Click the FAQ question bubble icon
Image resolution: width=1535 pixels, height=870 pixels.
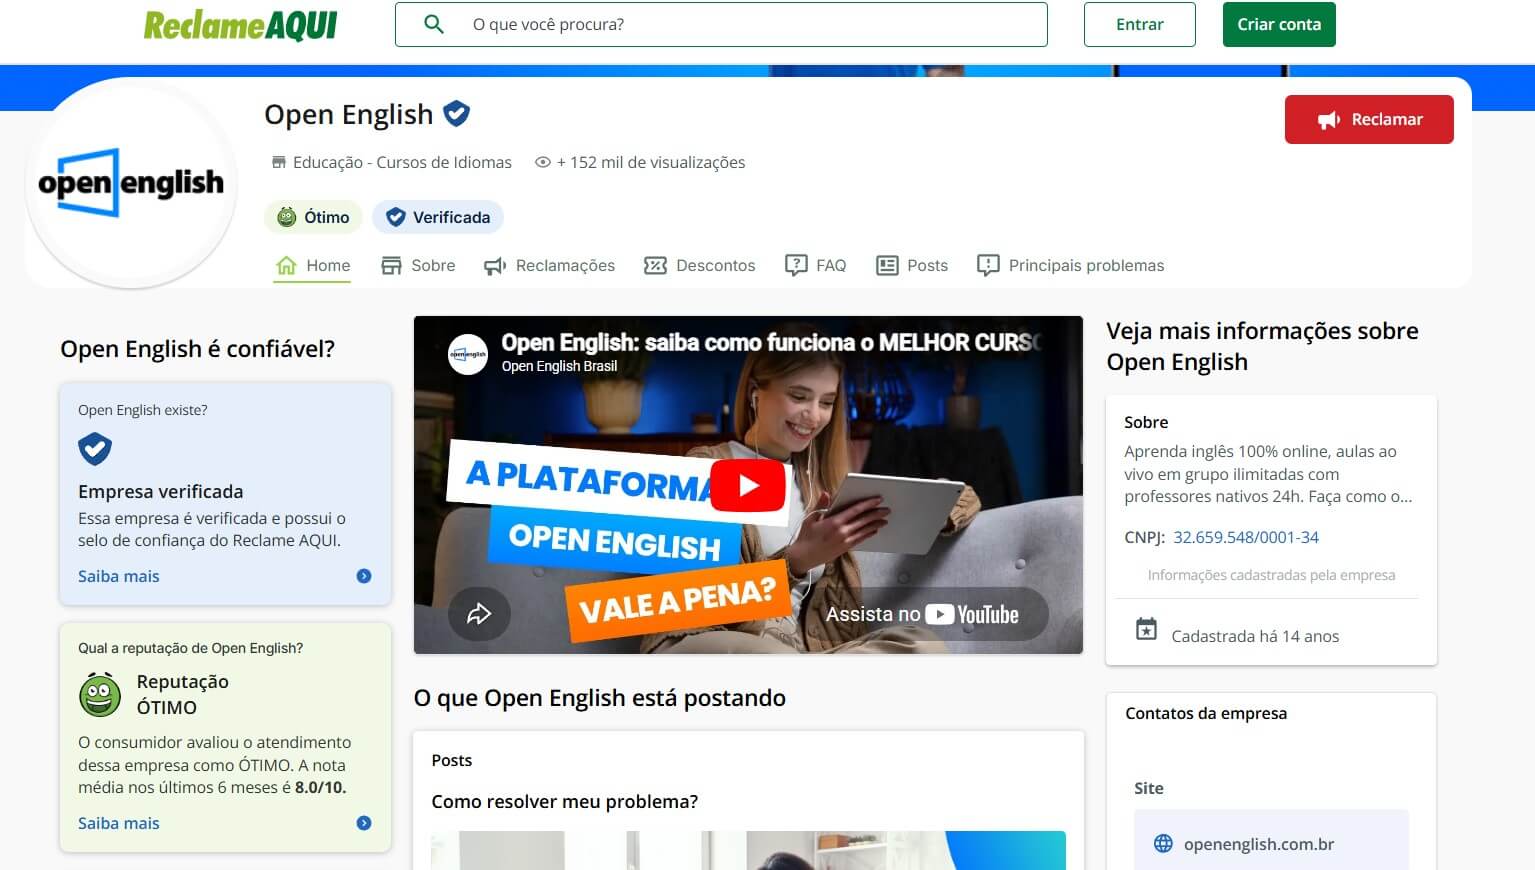click(x=796, y=265)
